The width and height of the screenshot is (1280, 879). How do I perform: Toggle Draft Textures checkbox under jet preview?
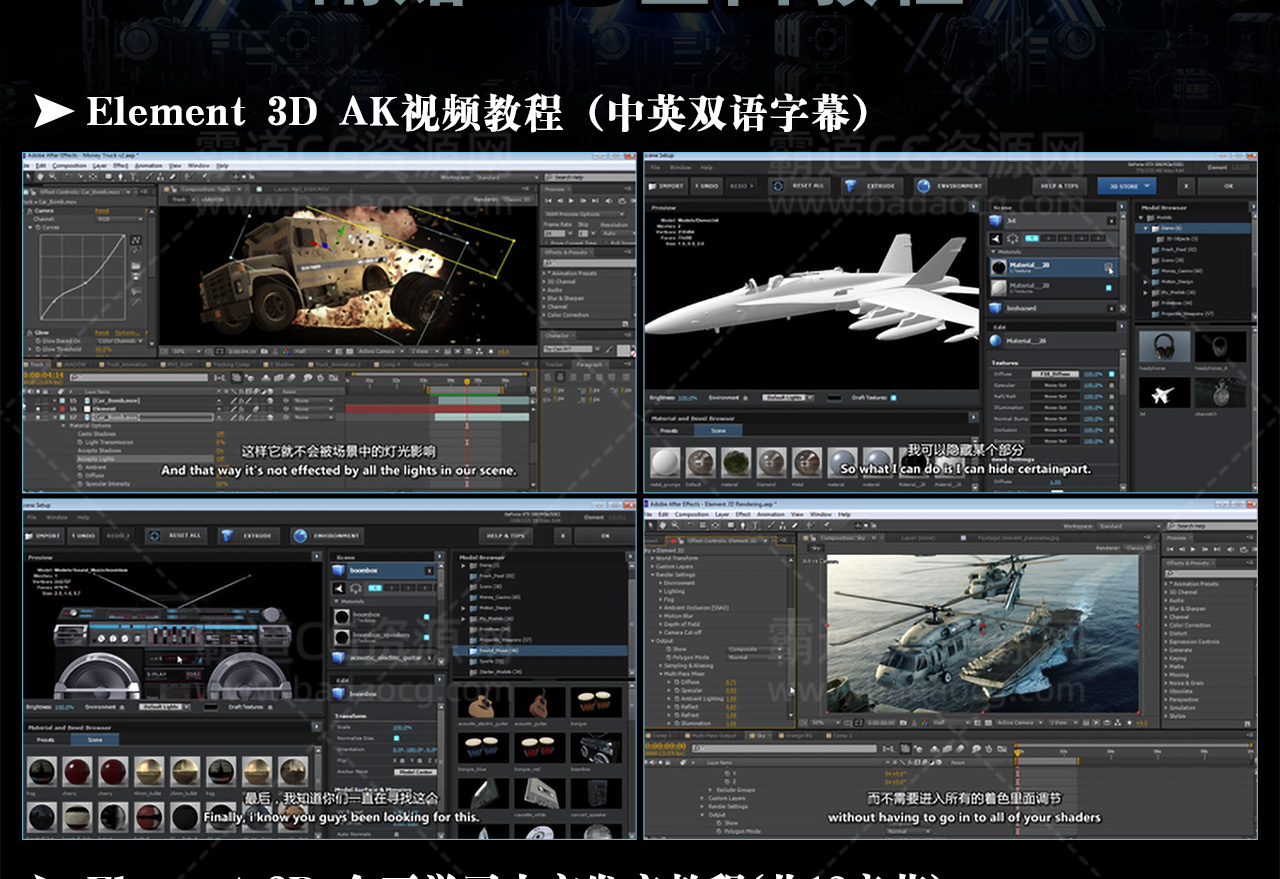[893, 398]
